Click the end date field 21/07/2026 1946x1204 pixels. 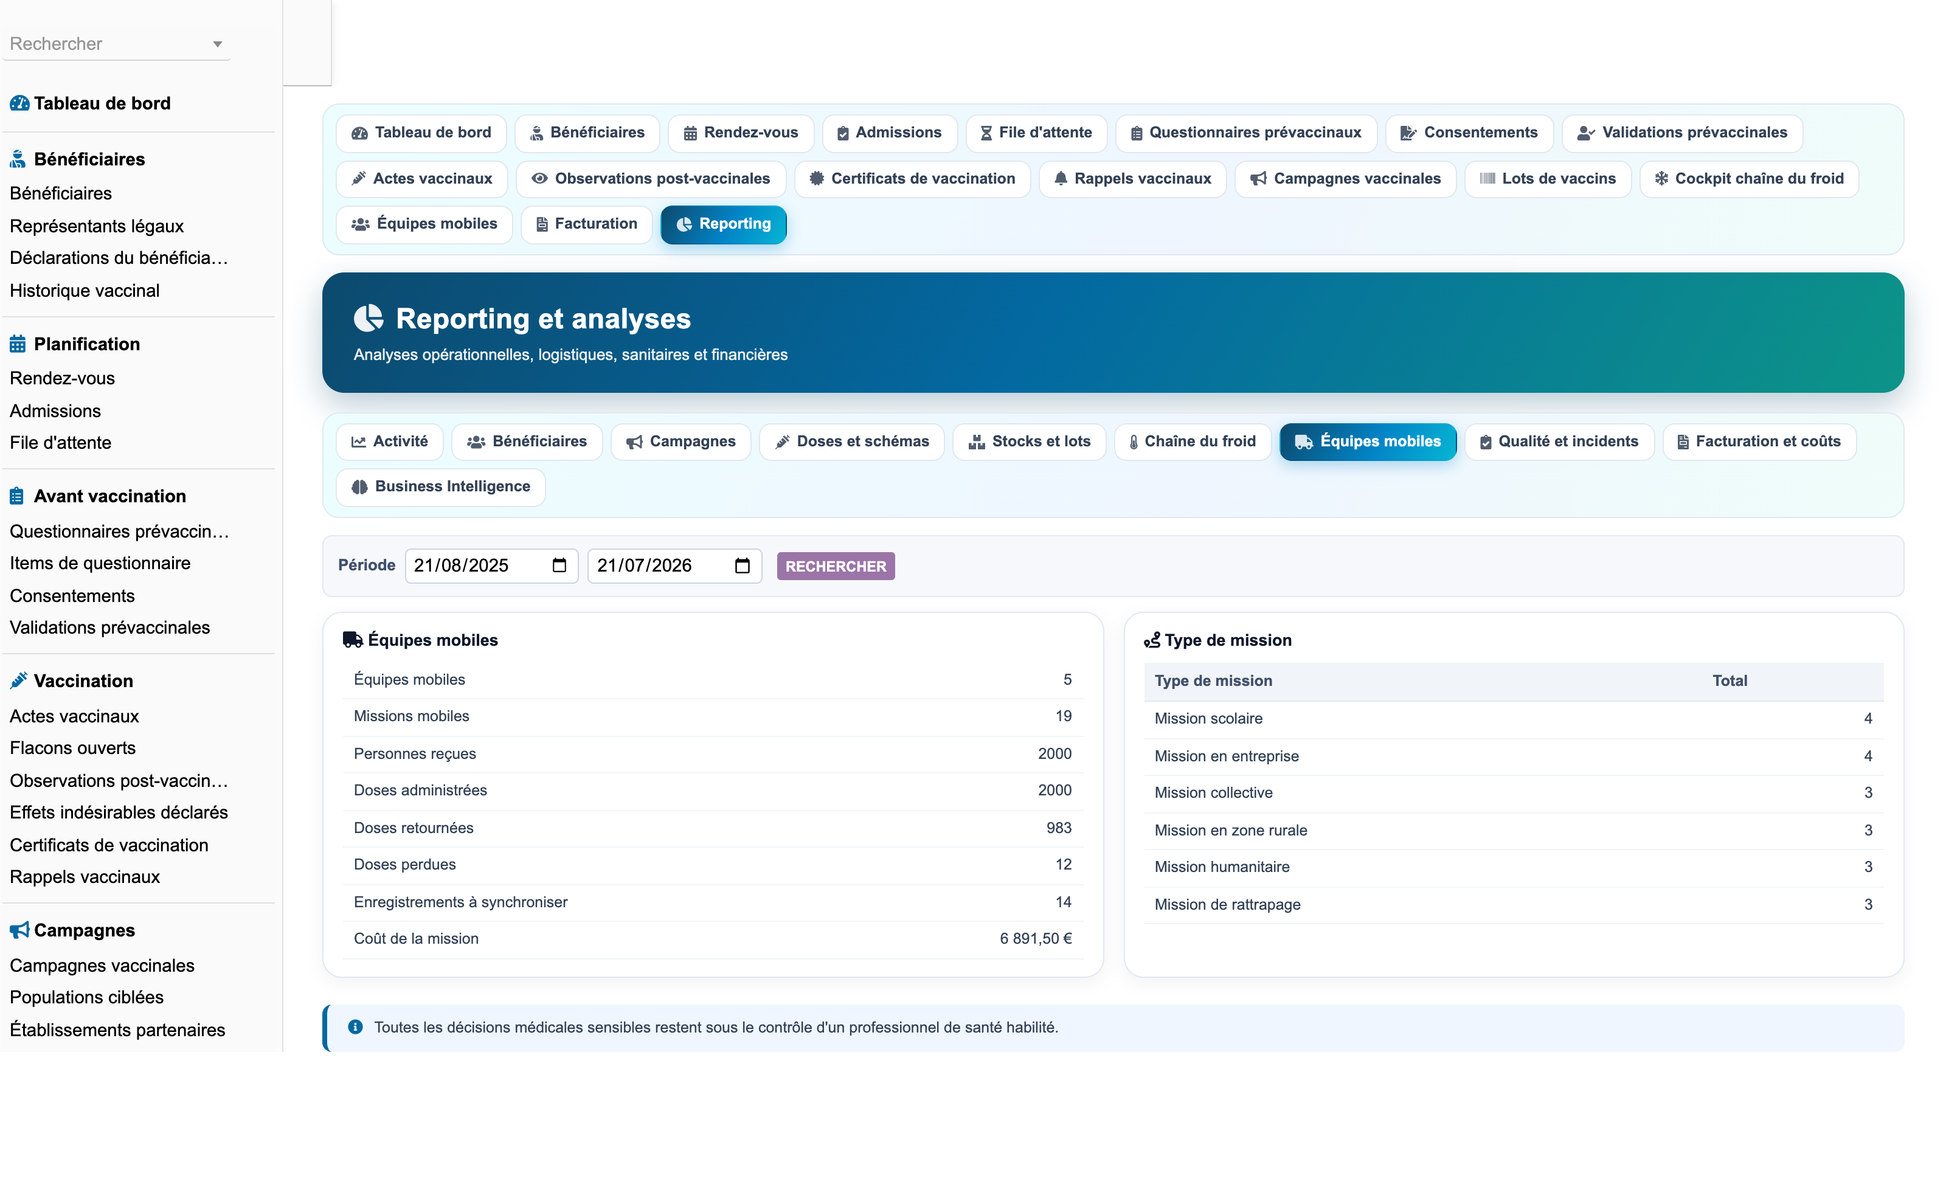click(x=675, y=566)
